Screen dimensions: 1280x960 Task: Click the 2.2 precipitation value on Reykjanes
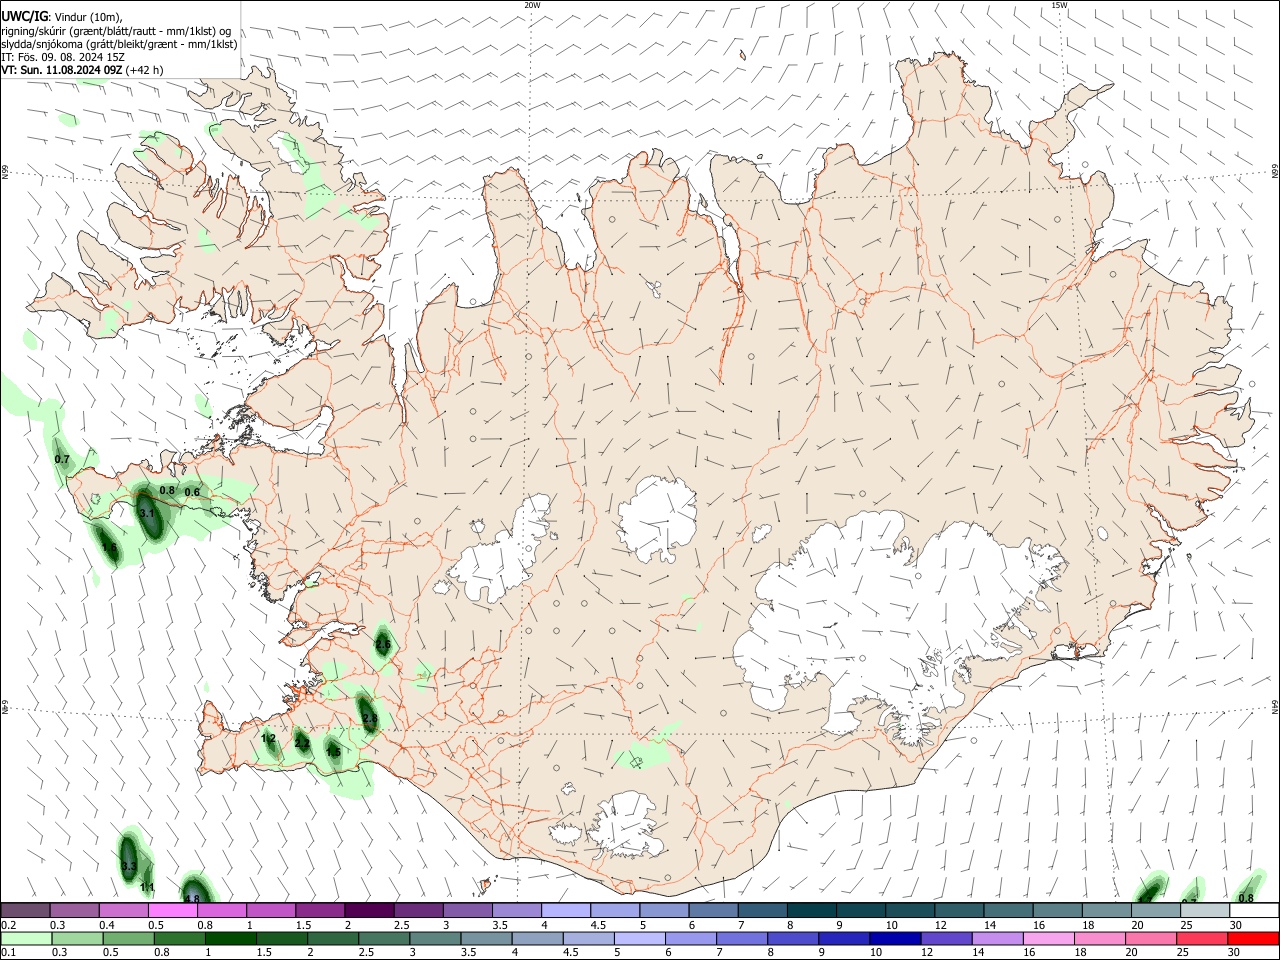click(302, 743)
